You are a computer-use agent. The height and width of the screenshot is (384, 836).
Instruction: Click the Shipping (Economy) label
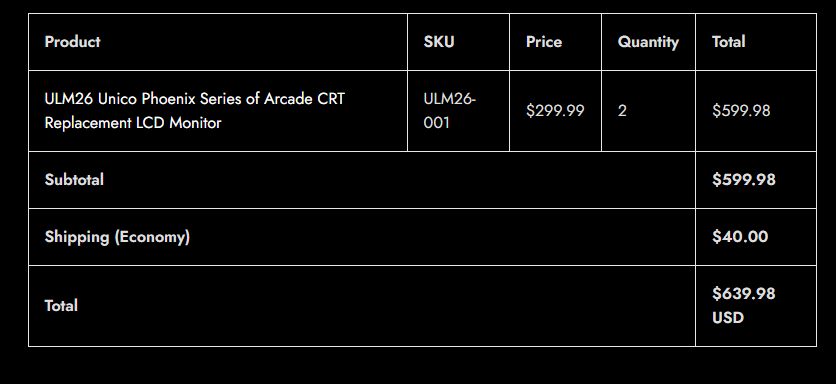pos(117,237)
